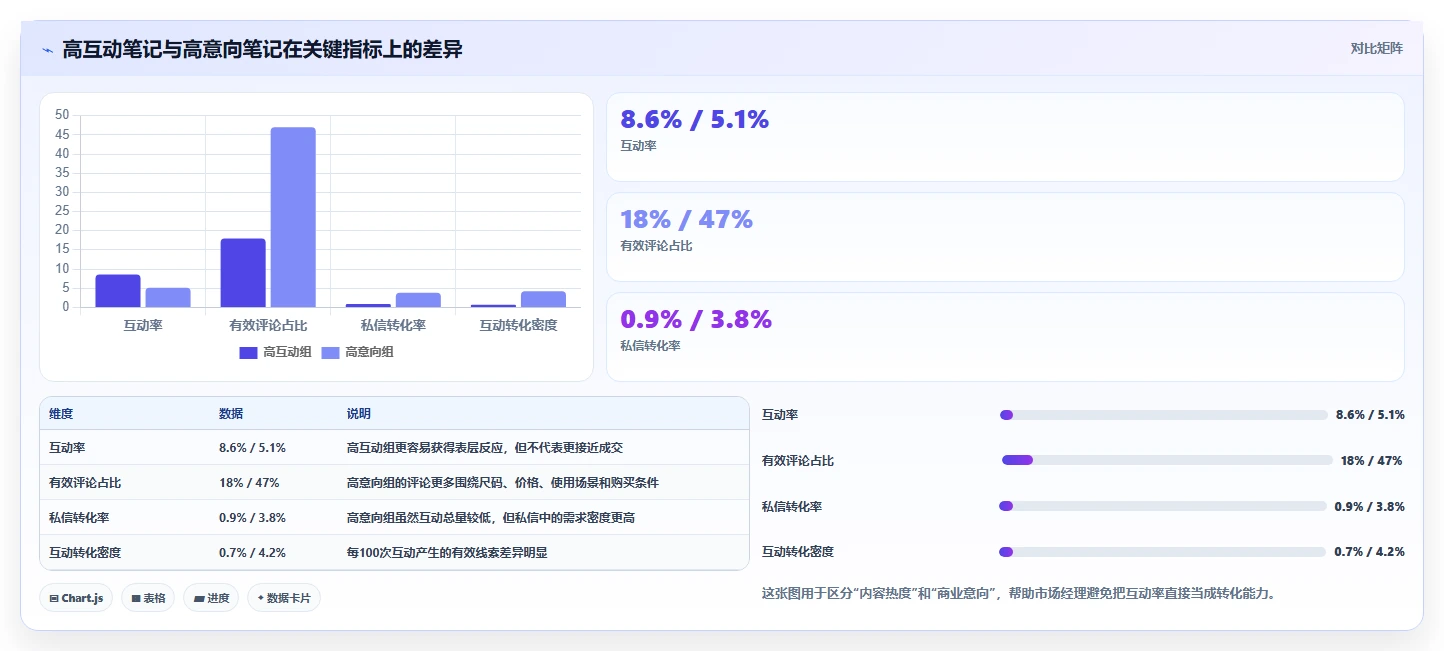Click the 进度 tag chip

coord(211,598)
